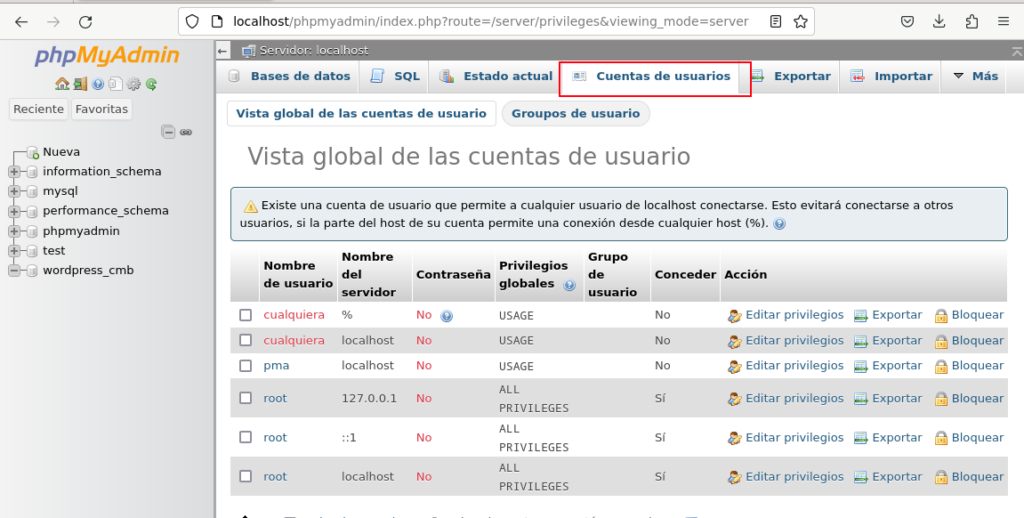Bookmark this page with star icon
The height and width of the screenshot is (518, 1024).
coord(800,21)
